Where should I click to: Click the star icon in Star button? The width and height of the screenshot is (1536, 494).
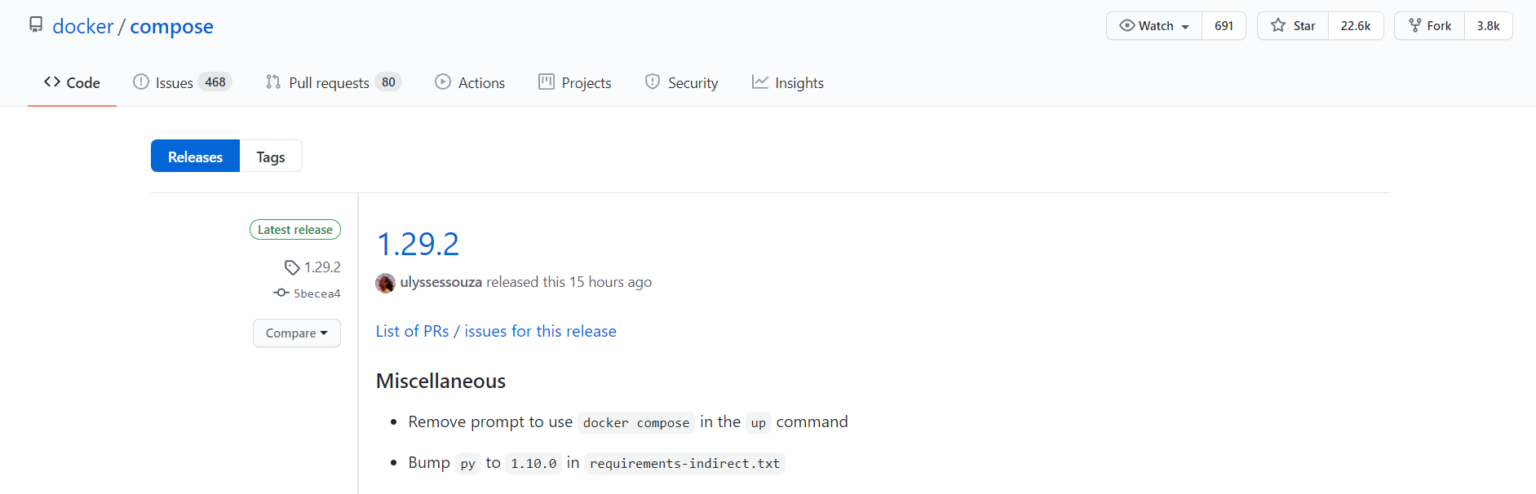(1278, 26)
